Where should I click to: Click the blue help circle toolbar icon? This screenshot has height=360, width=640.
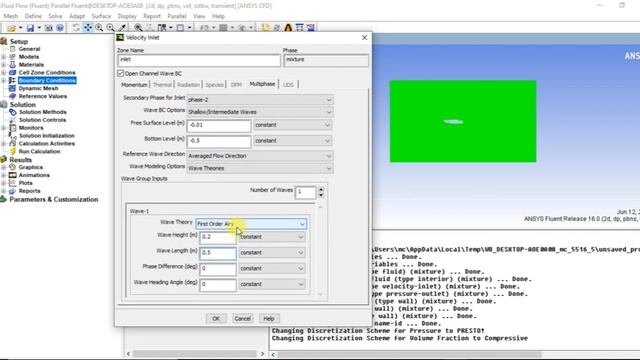(60, 28)
